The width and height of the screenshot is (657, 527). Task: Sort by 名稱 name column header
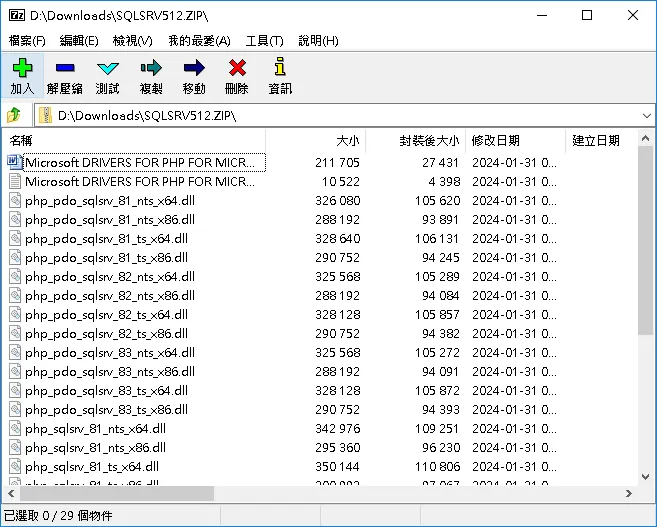(x=134, y=141)
